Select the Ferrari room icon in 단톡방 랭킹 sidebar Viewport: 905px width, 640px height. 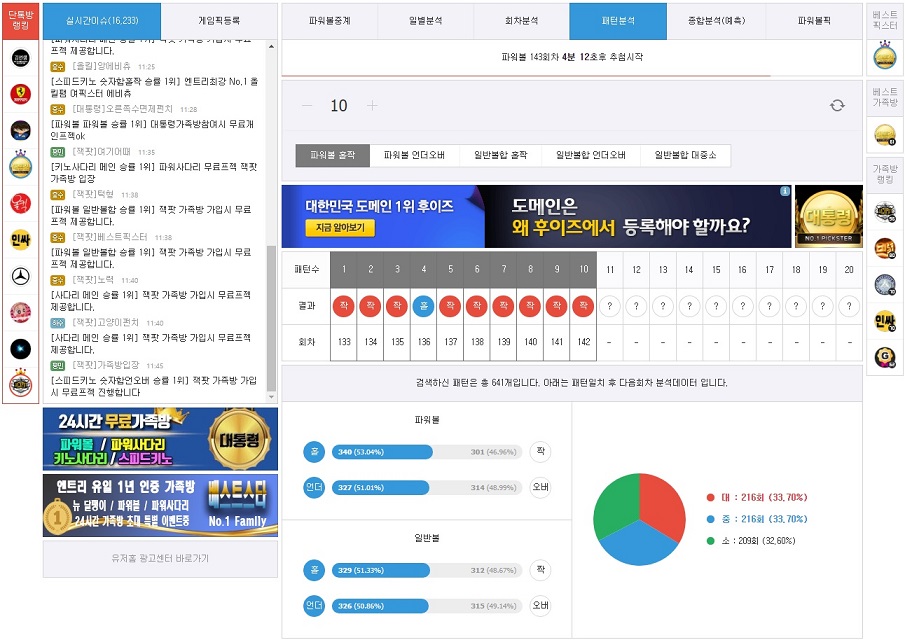22,96
